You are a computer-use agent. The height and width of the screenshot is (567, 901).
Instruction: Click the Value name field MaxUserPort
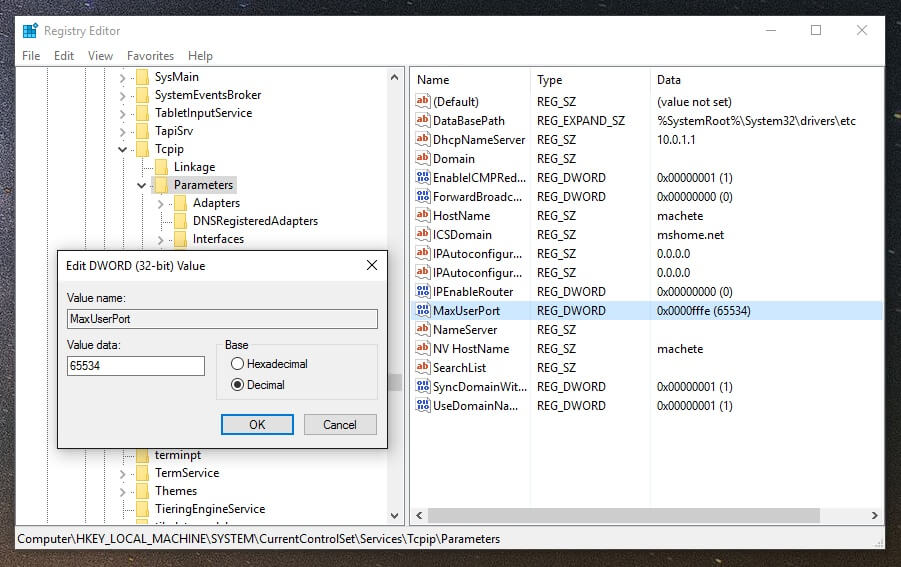click(x=222, y=319)
